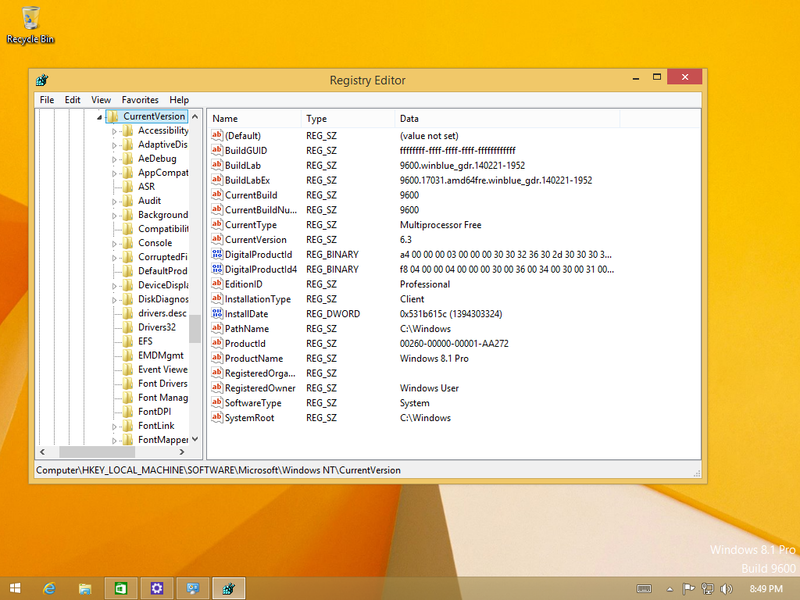Expand the FontLink key
The height and width of the screenshot is (600, 800).
(x=114, y=427)
